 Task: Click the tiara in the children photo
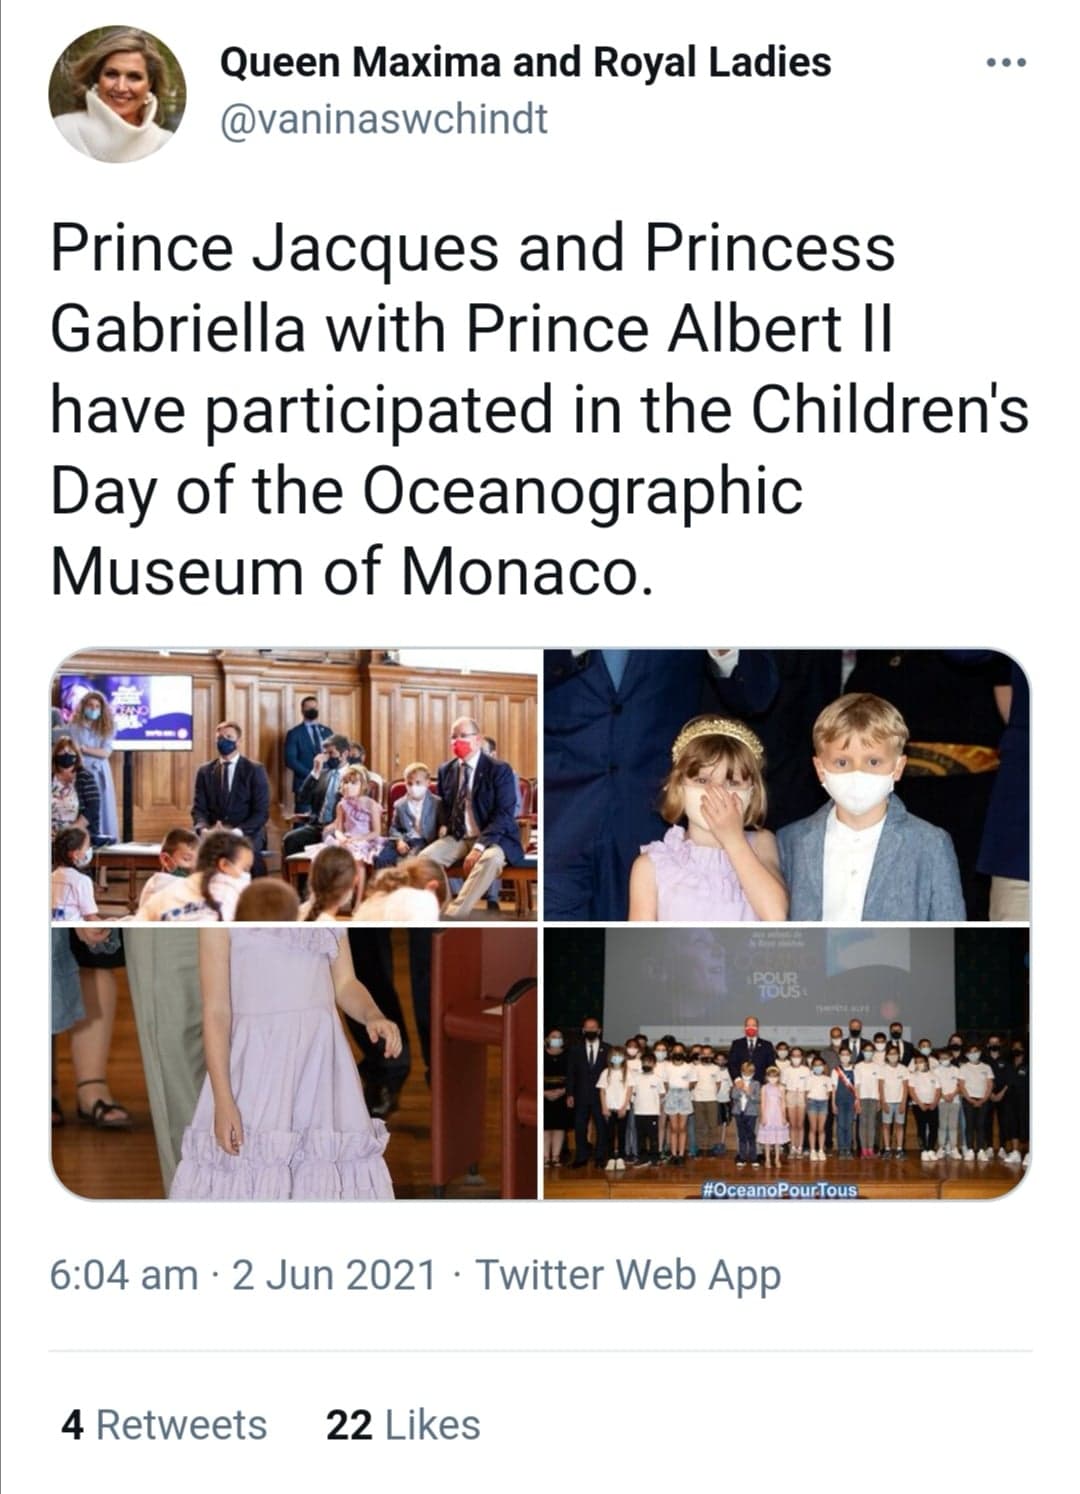[x=717, y=735]
